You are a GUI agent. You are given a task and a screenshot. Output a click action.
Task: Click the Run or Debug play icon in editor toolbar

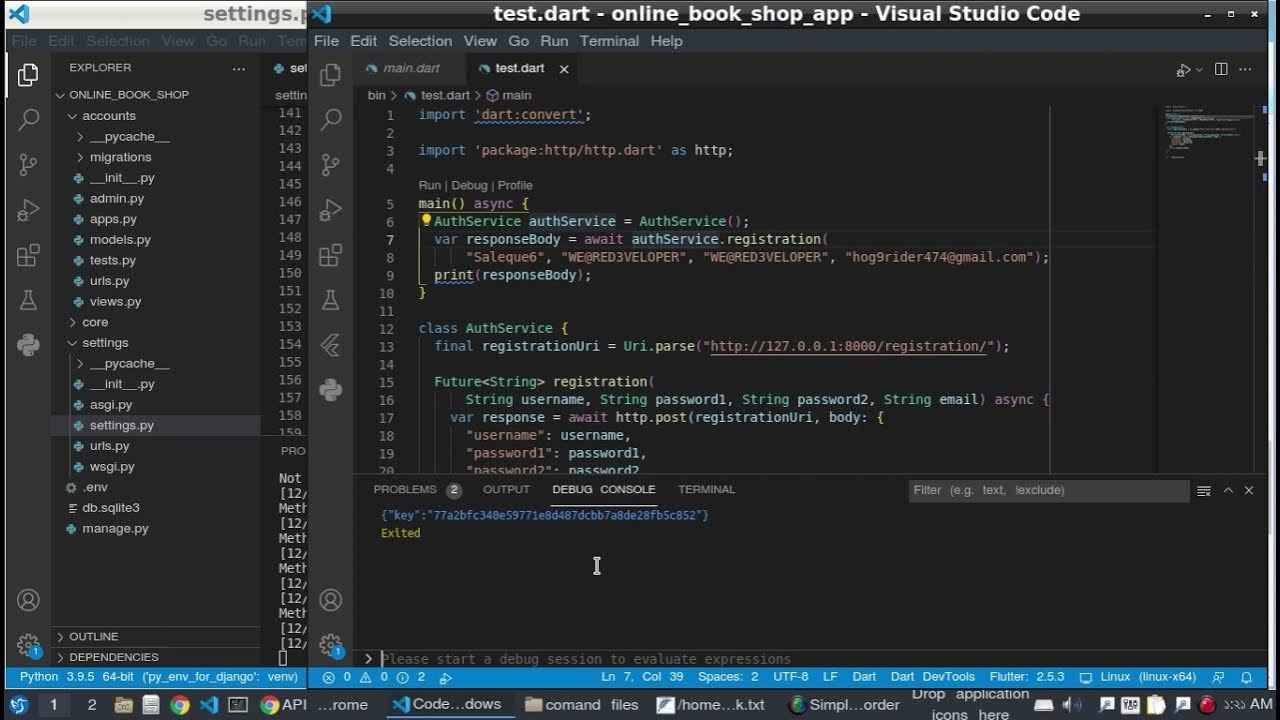coord(1183,69)
